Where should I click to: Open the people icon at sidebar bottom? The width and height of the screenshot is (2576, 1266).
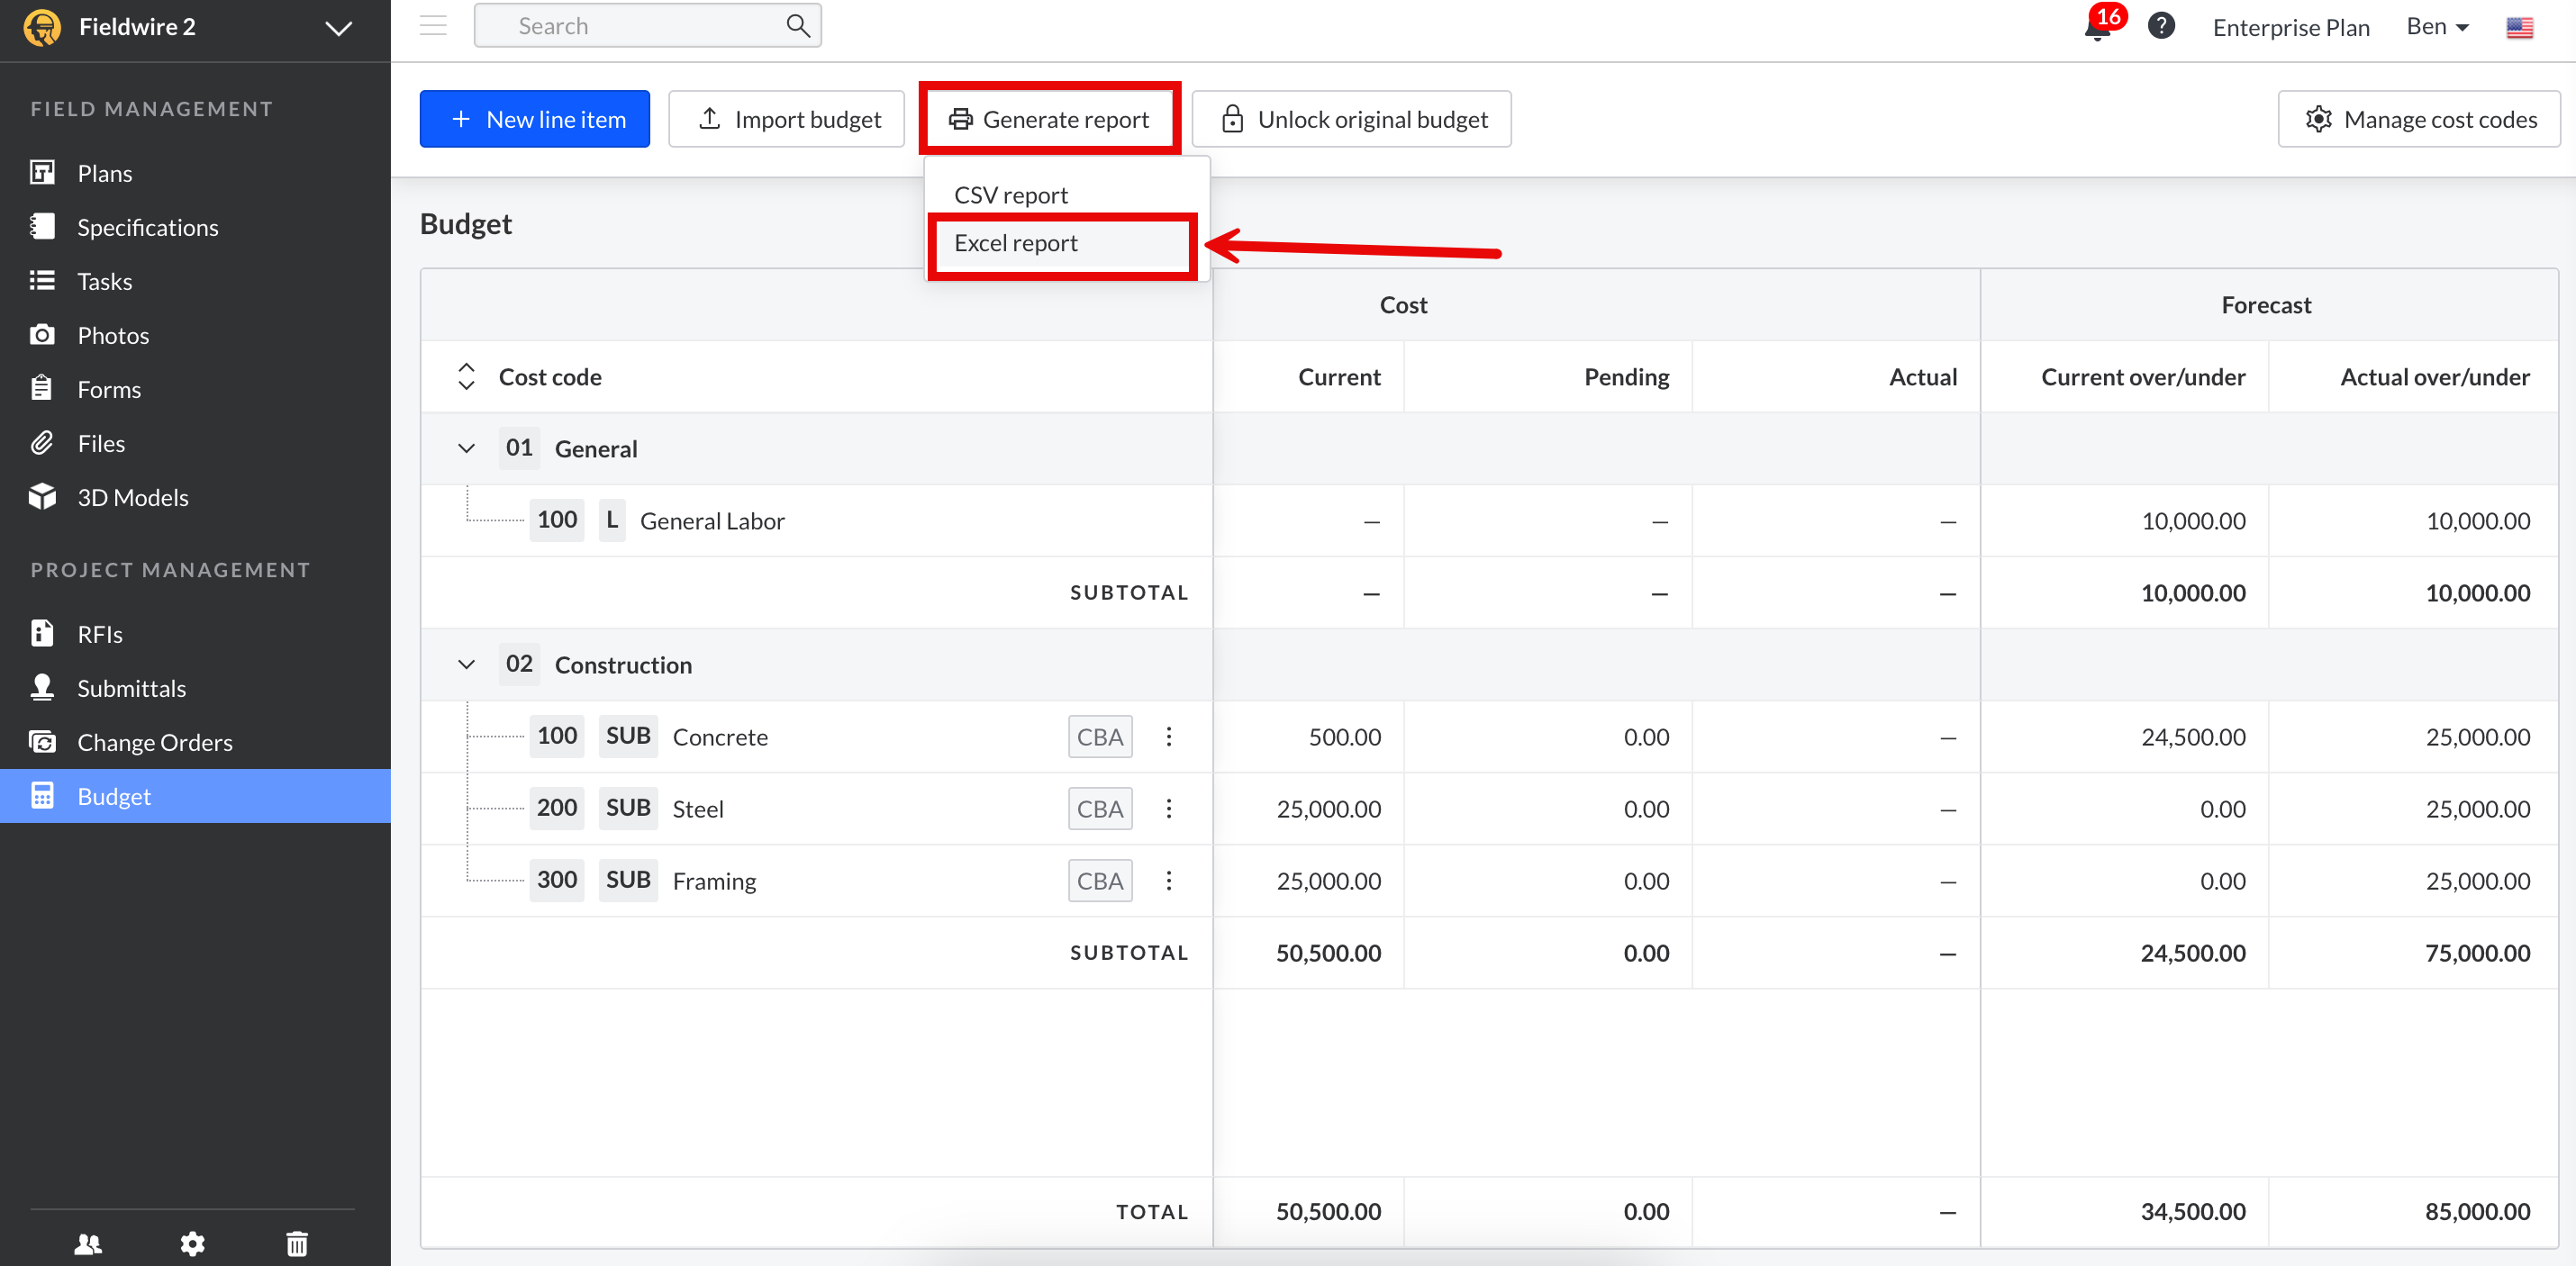(88, 1243)
